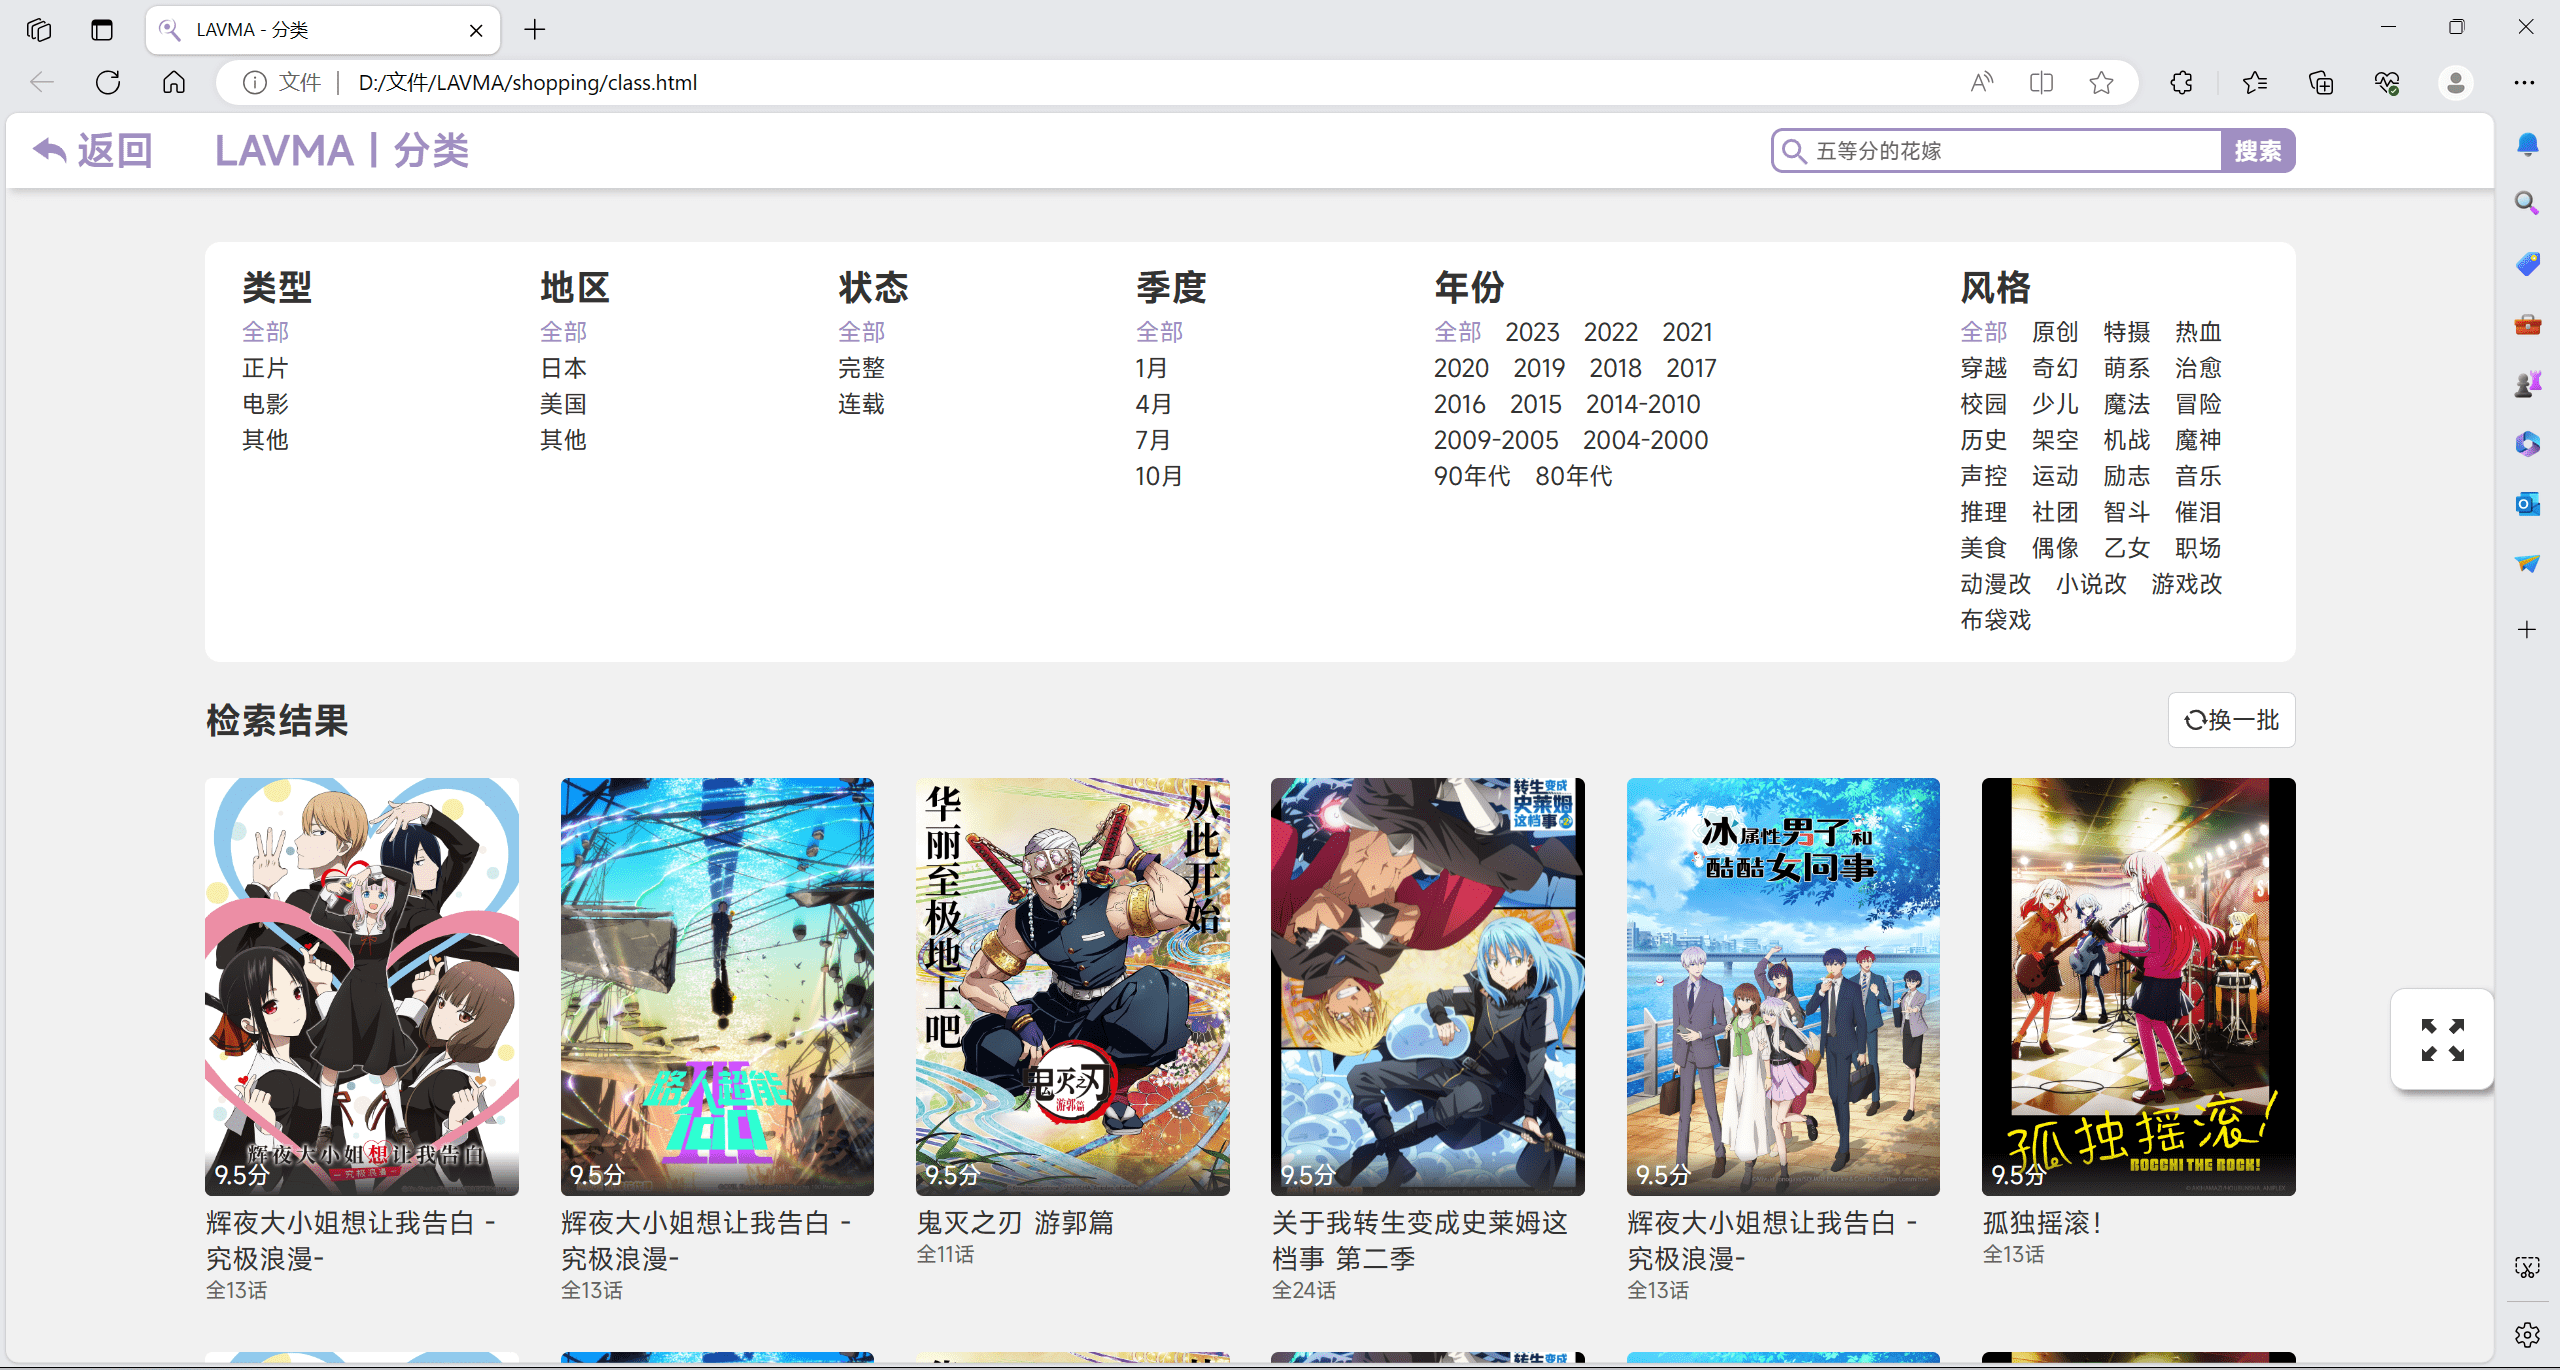
Task: Filter type by 正片
Action: pos(265,368)
